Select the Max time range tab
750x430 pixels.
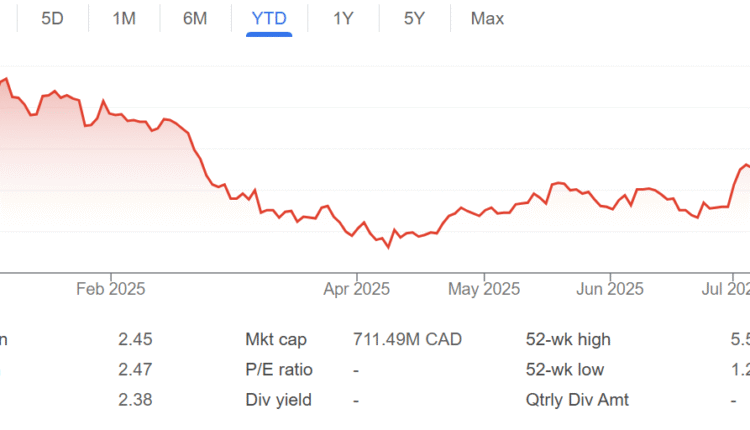pyautogui.click(x=487, y=18)
